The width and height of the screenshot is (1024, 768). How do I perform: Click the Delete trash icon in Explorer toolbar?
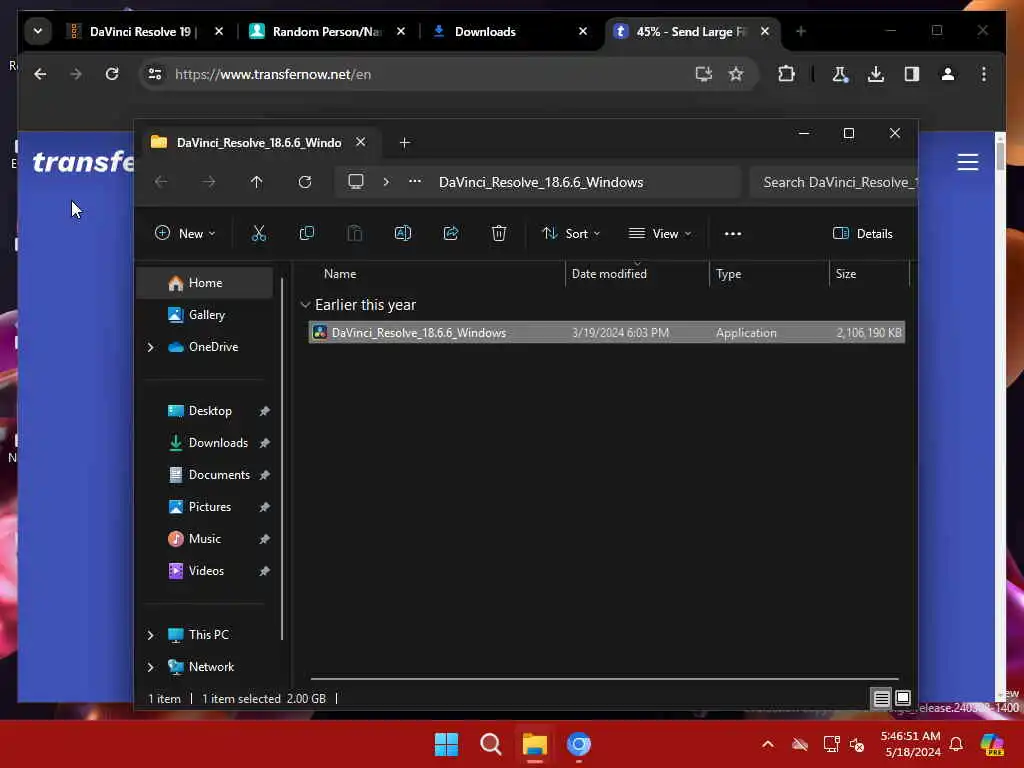(499, 233)
